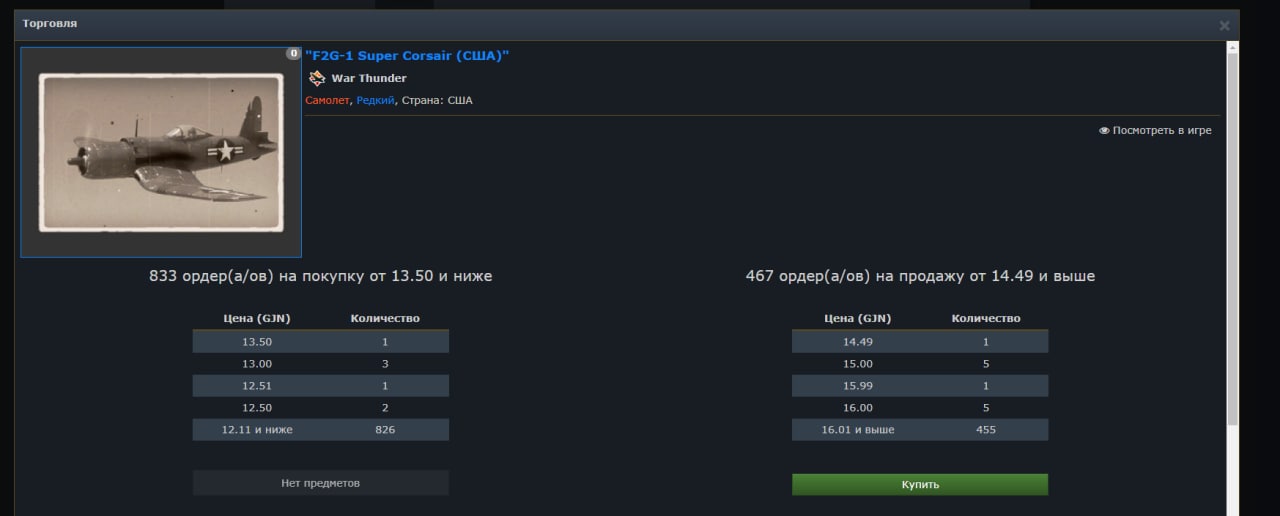Select the 16.00 sell order price
The height and width of the screenshot is (516, 1280).
click(x=857, y=408)
